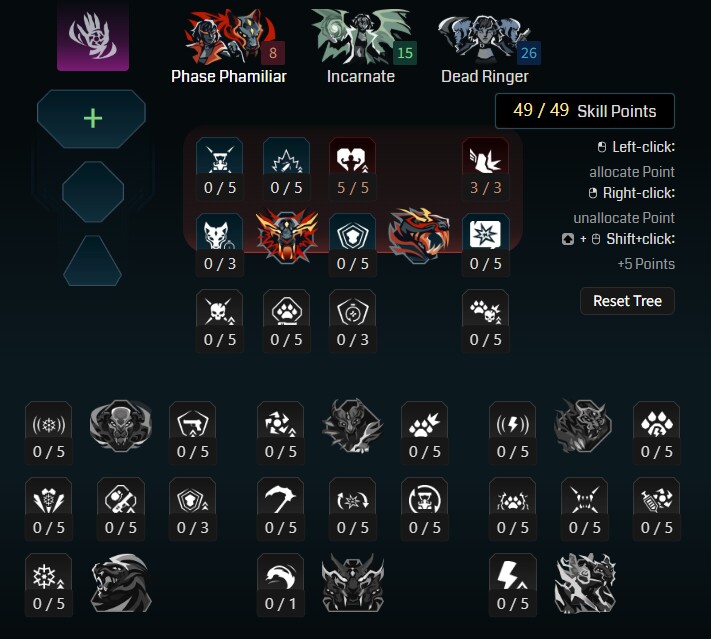Select the wolf head 0/3 skill
Screen dimensions: 711x639
click(x=220, y=244)
